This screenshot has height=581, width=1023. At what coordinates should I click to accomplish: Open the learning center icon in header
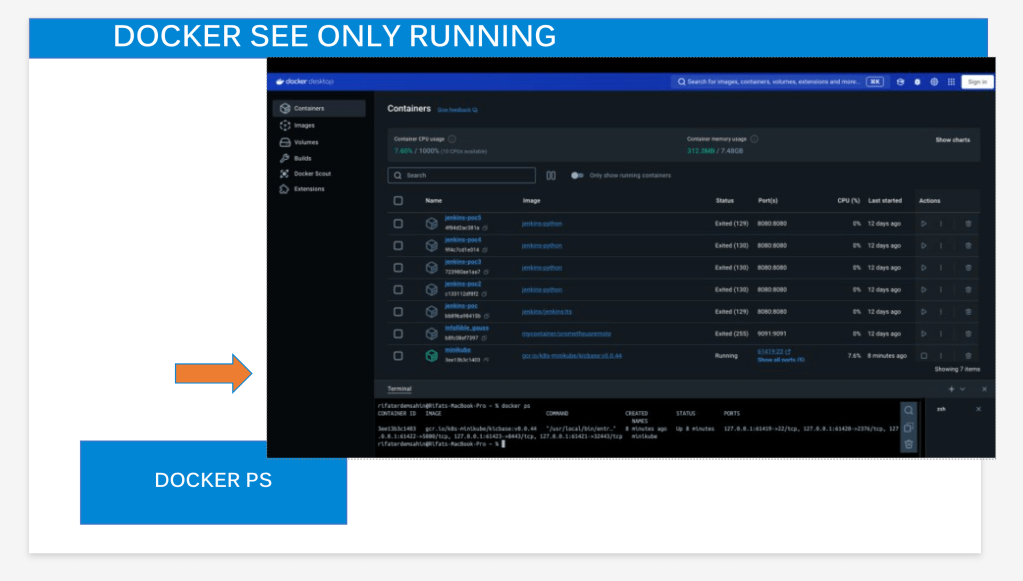coord(900,82)
